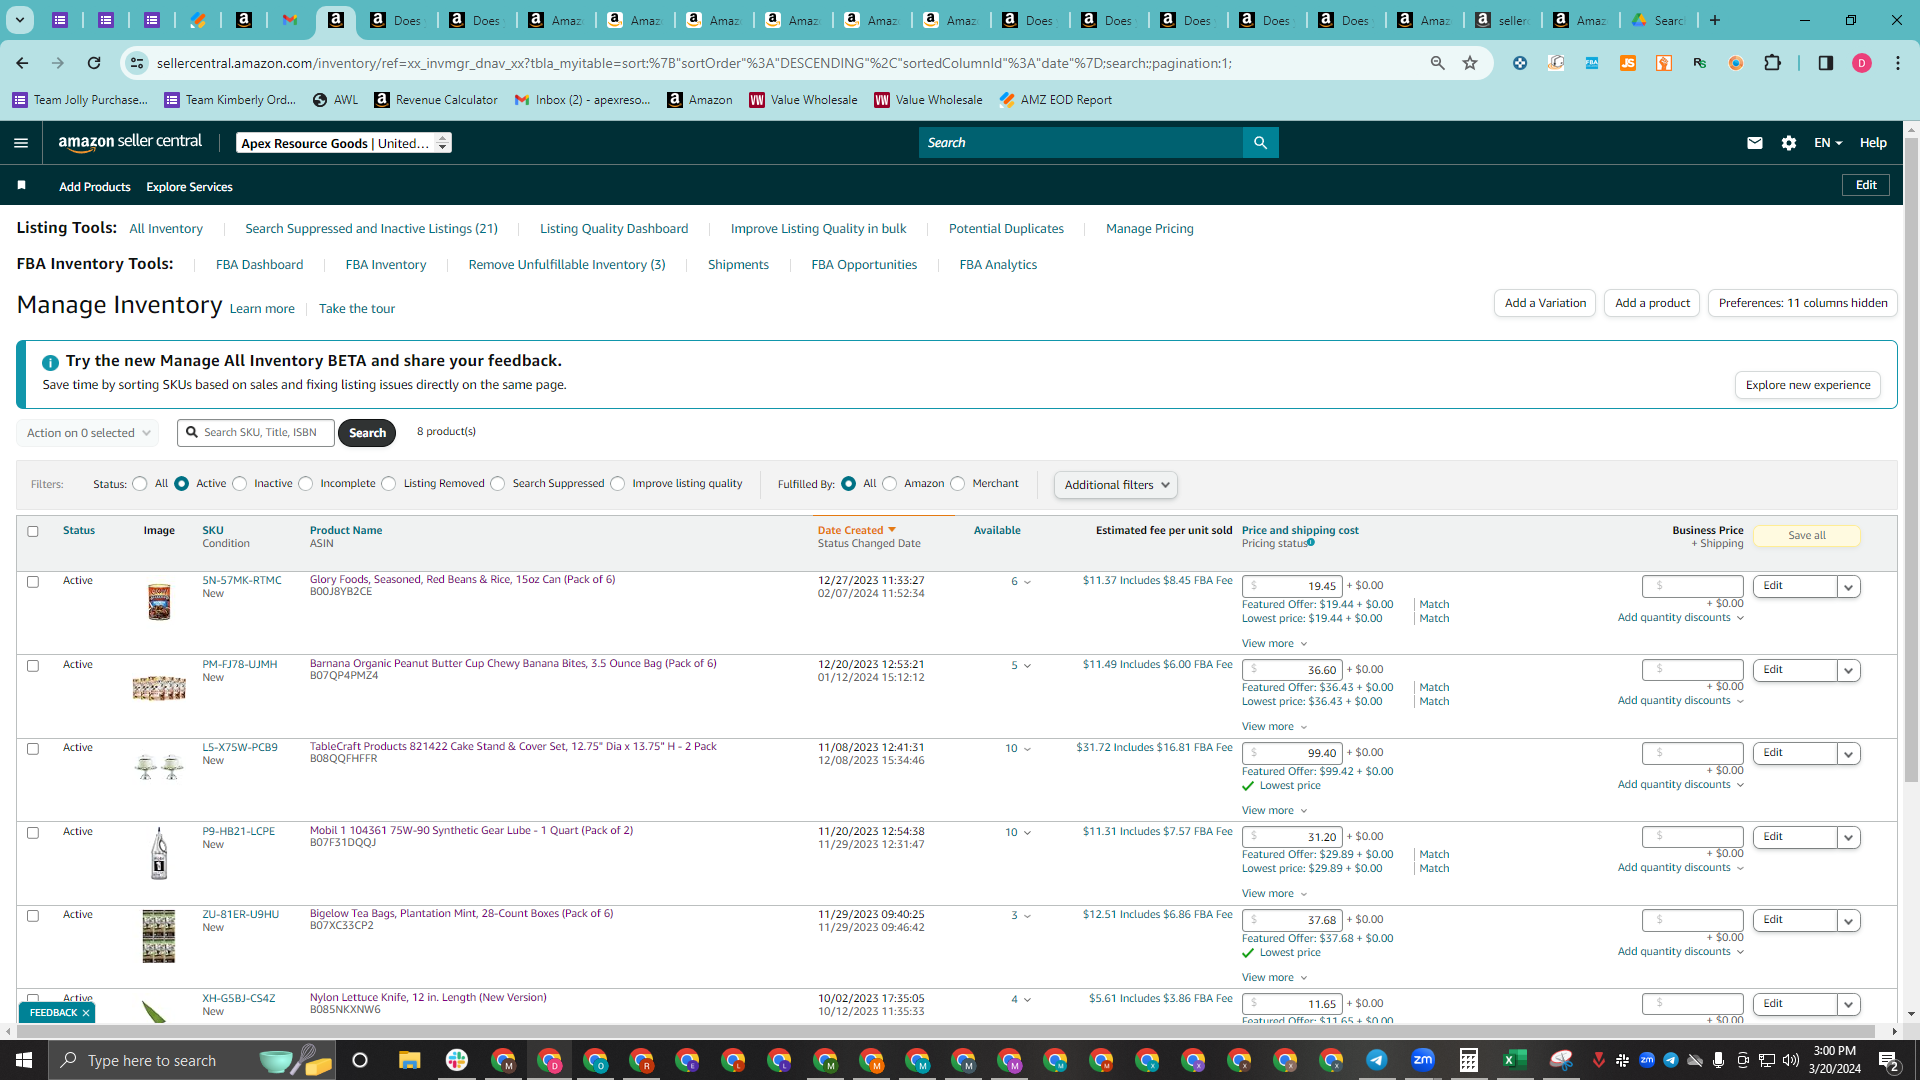The height and width of the screenshot is (1080, 1920).
Task: Go back with the browser back arrow
Action: (x=22, y=63)
